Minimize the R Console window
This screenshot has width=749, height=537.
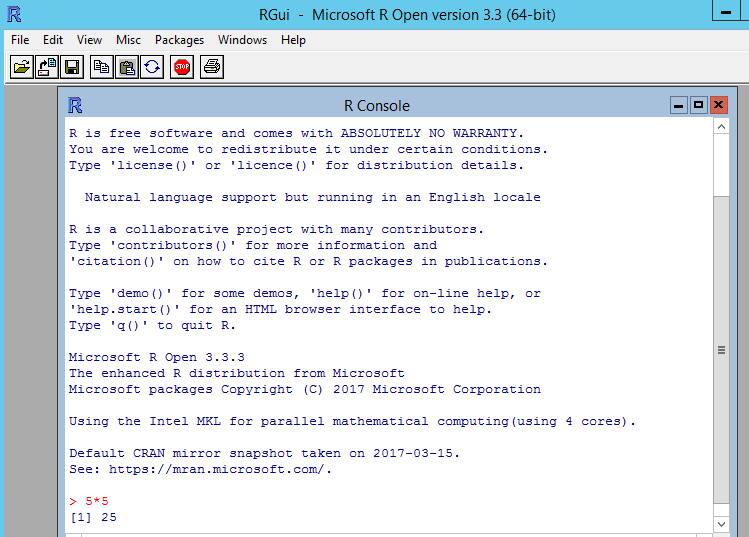click(x=678, y=105)
